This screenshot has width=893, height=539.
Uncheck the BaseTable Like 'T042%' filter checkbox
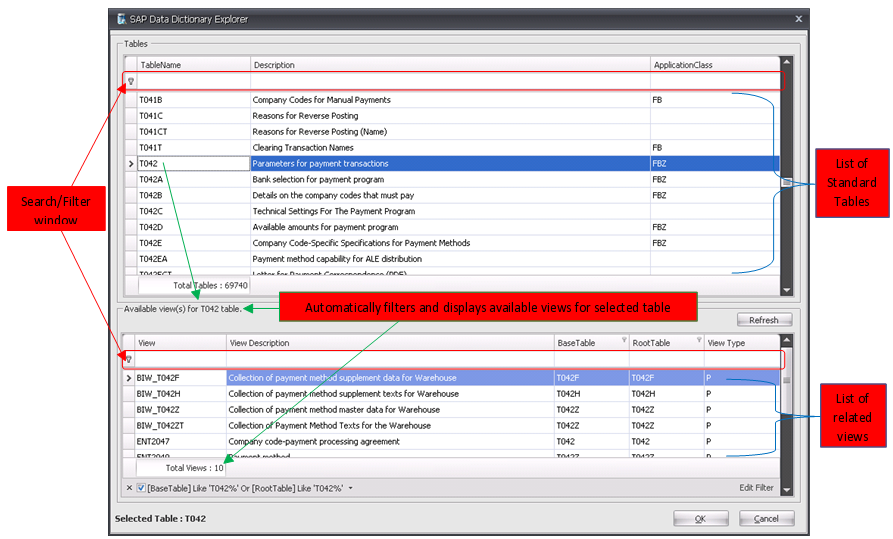point(140,487)
